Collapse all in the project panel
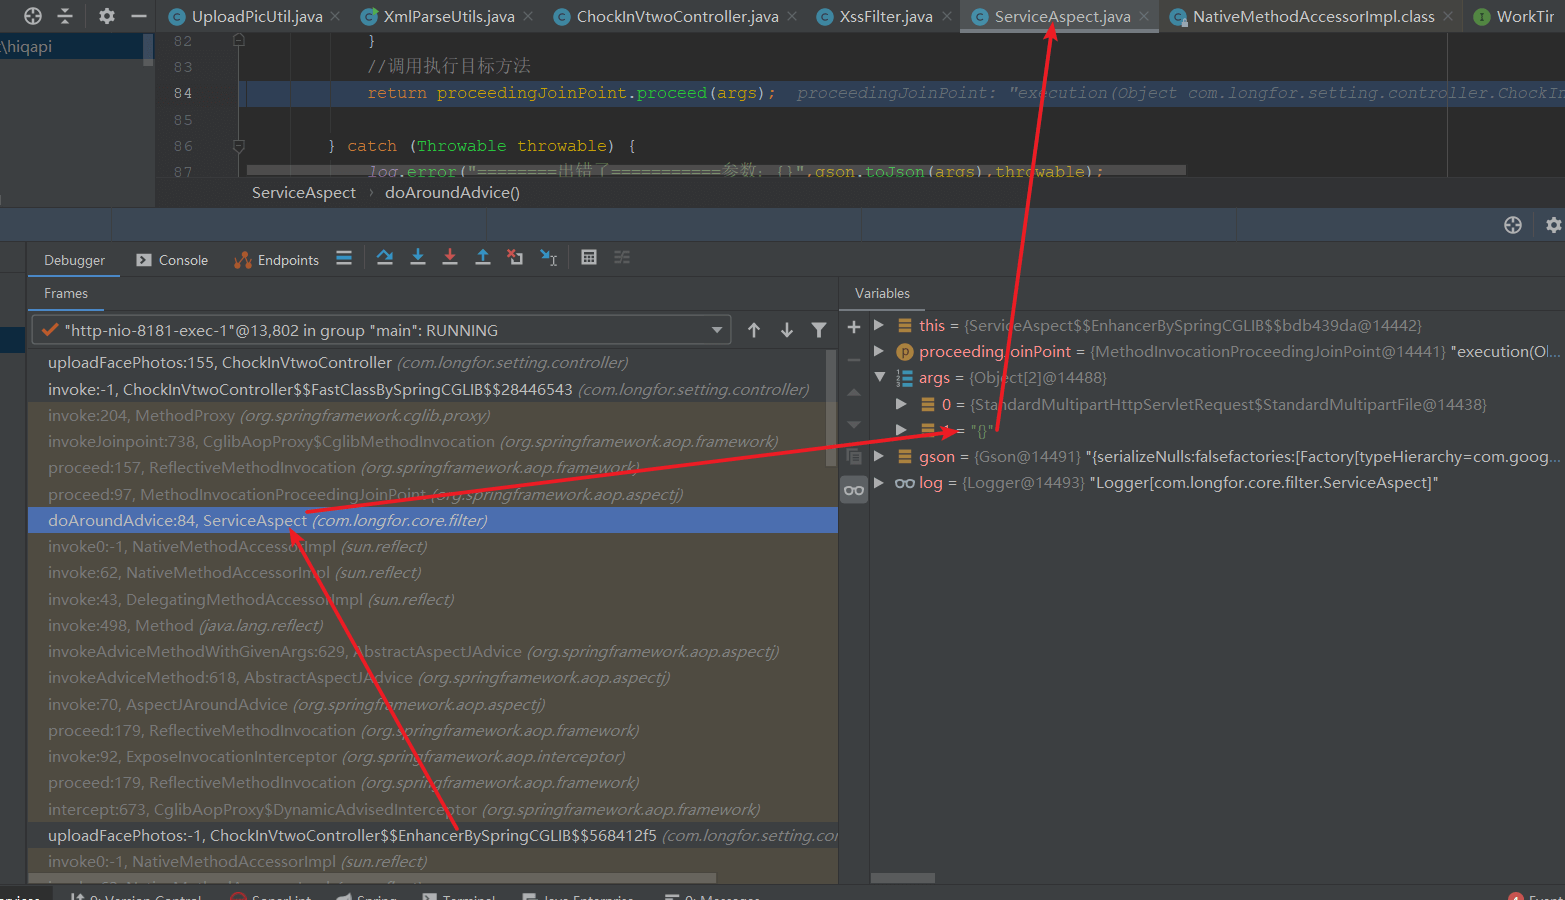Viewport: 1565px width, 900px height. coord(65,16)
